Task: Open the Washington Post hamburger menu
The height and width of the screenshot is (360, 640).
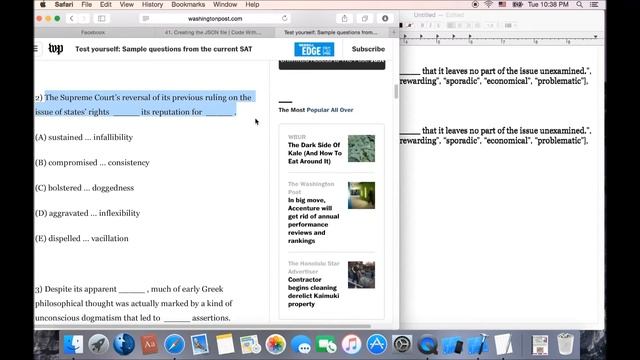Action: coord(36,49)
